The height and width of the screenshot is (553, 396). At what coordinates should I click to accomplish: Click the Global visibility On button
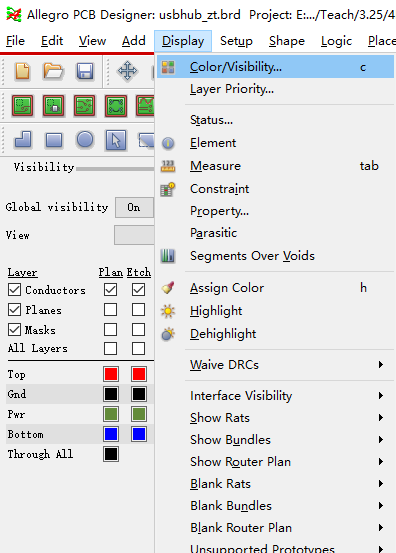pos(134,207)
